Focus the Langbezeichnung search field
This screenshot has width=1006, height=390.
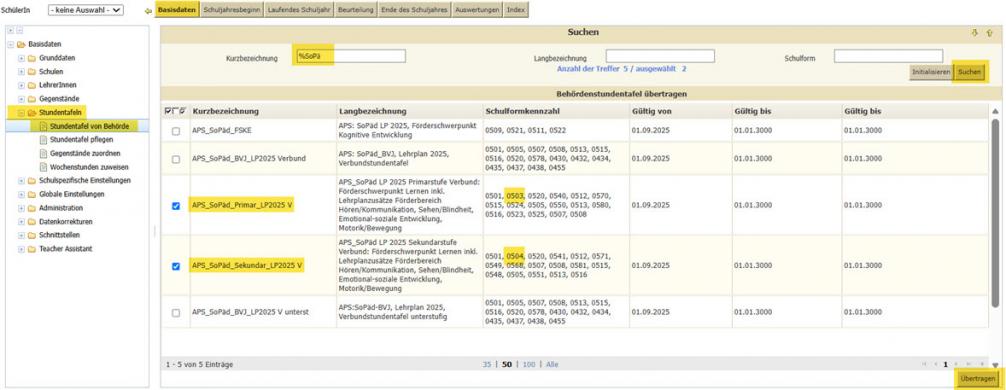pyautogui.click(x=660, y=56)
